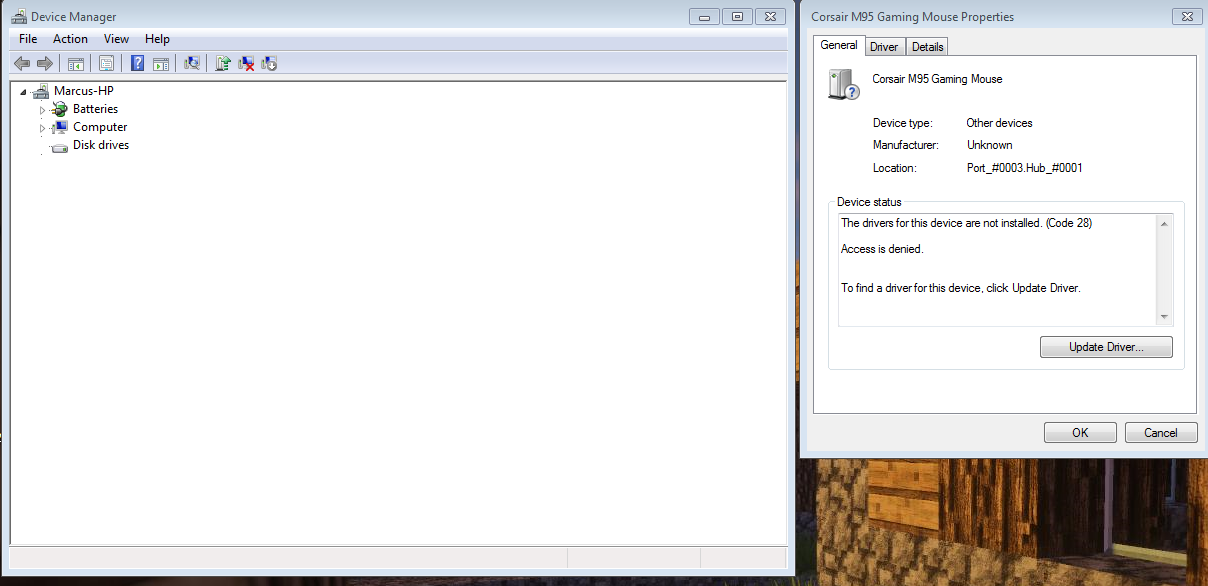Click Cancel in the Properties dialog

click(x=1161, y=433)
